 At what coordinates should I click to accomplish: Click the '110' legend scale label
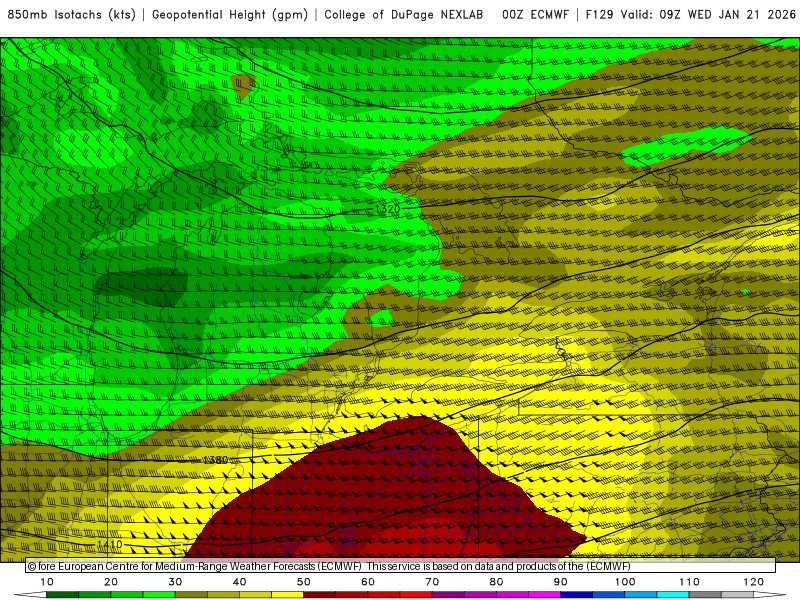[689, 582]
